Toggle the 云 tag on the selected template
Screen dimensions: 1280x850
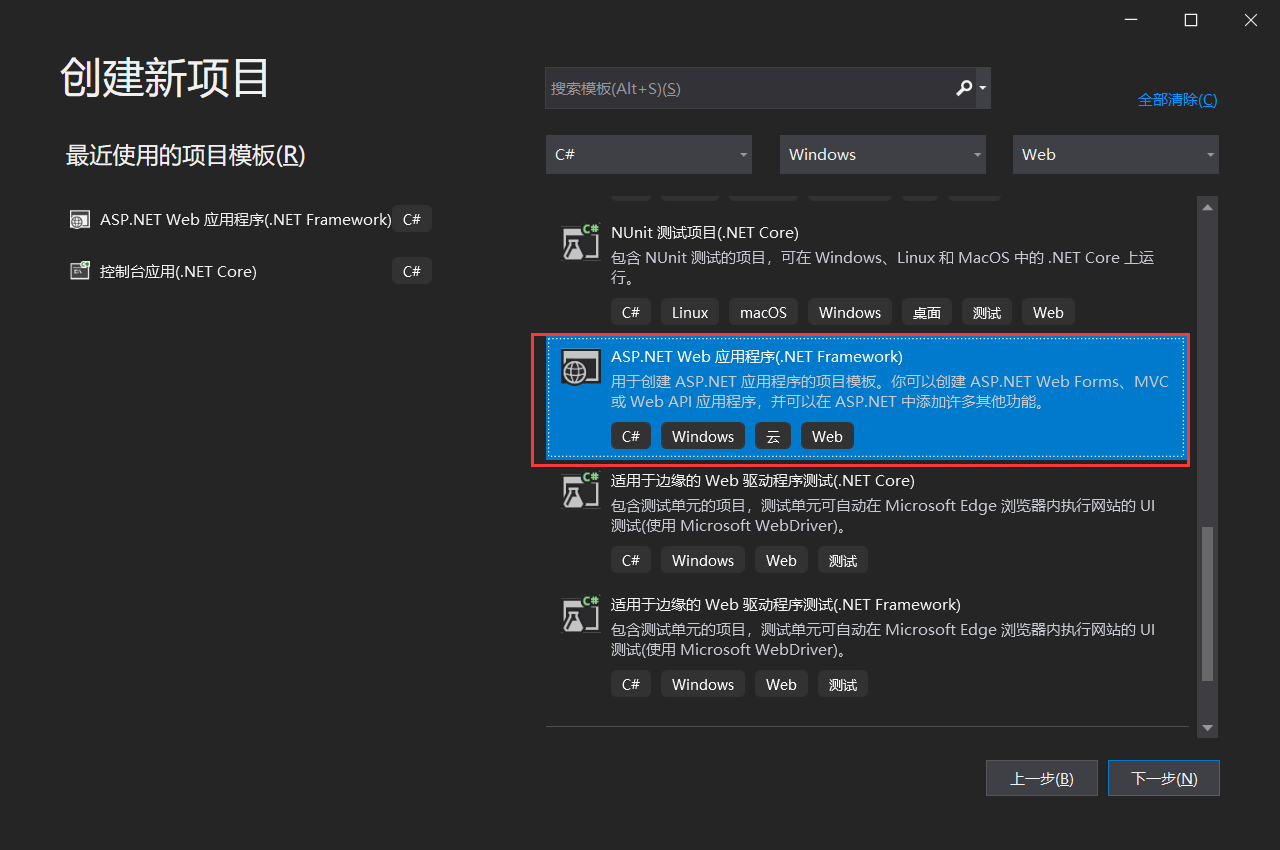coord(772,436)
